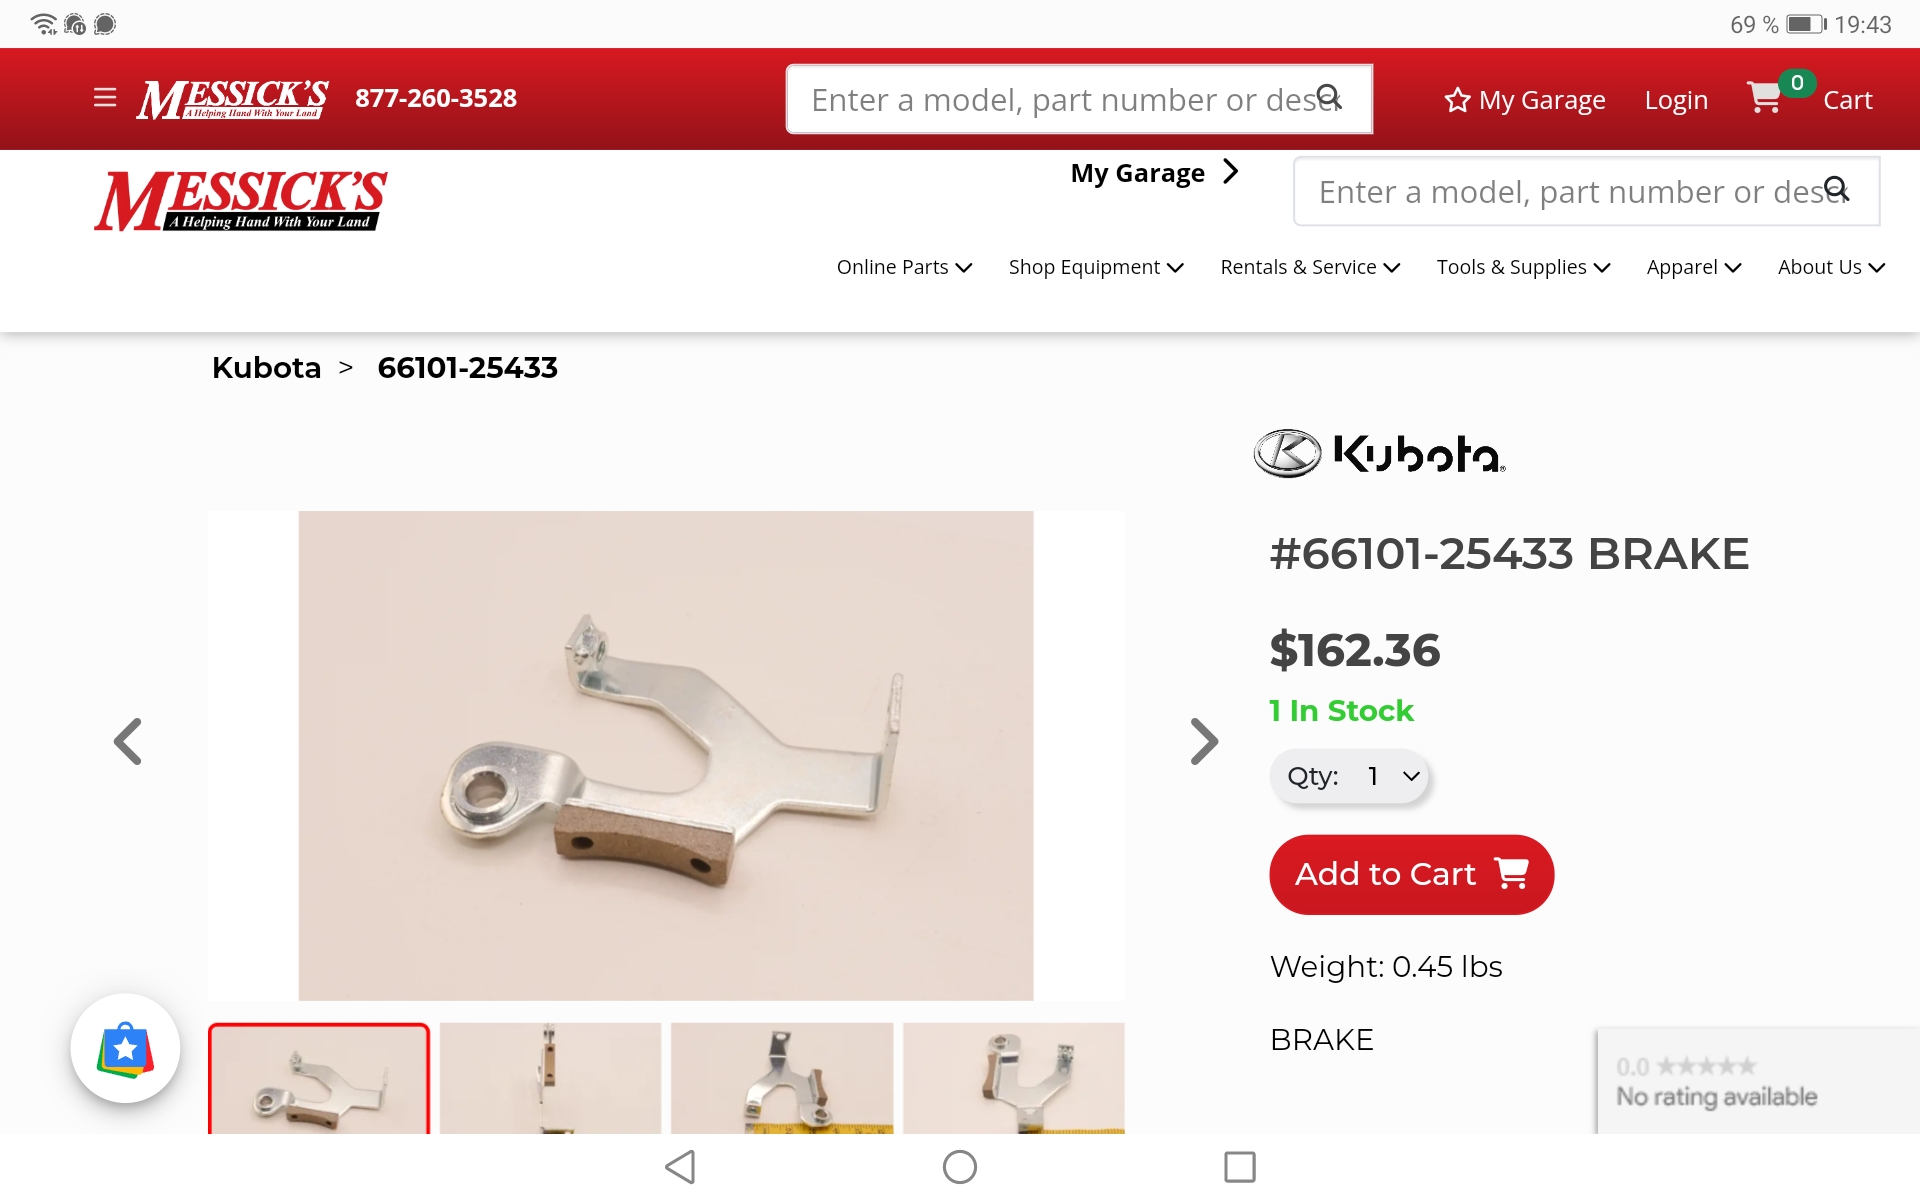
Task: Click the Add to Cart button
Action: coord(1411,874)
